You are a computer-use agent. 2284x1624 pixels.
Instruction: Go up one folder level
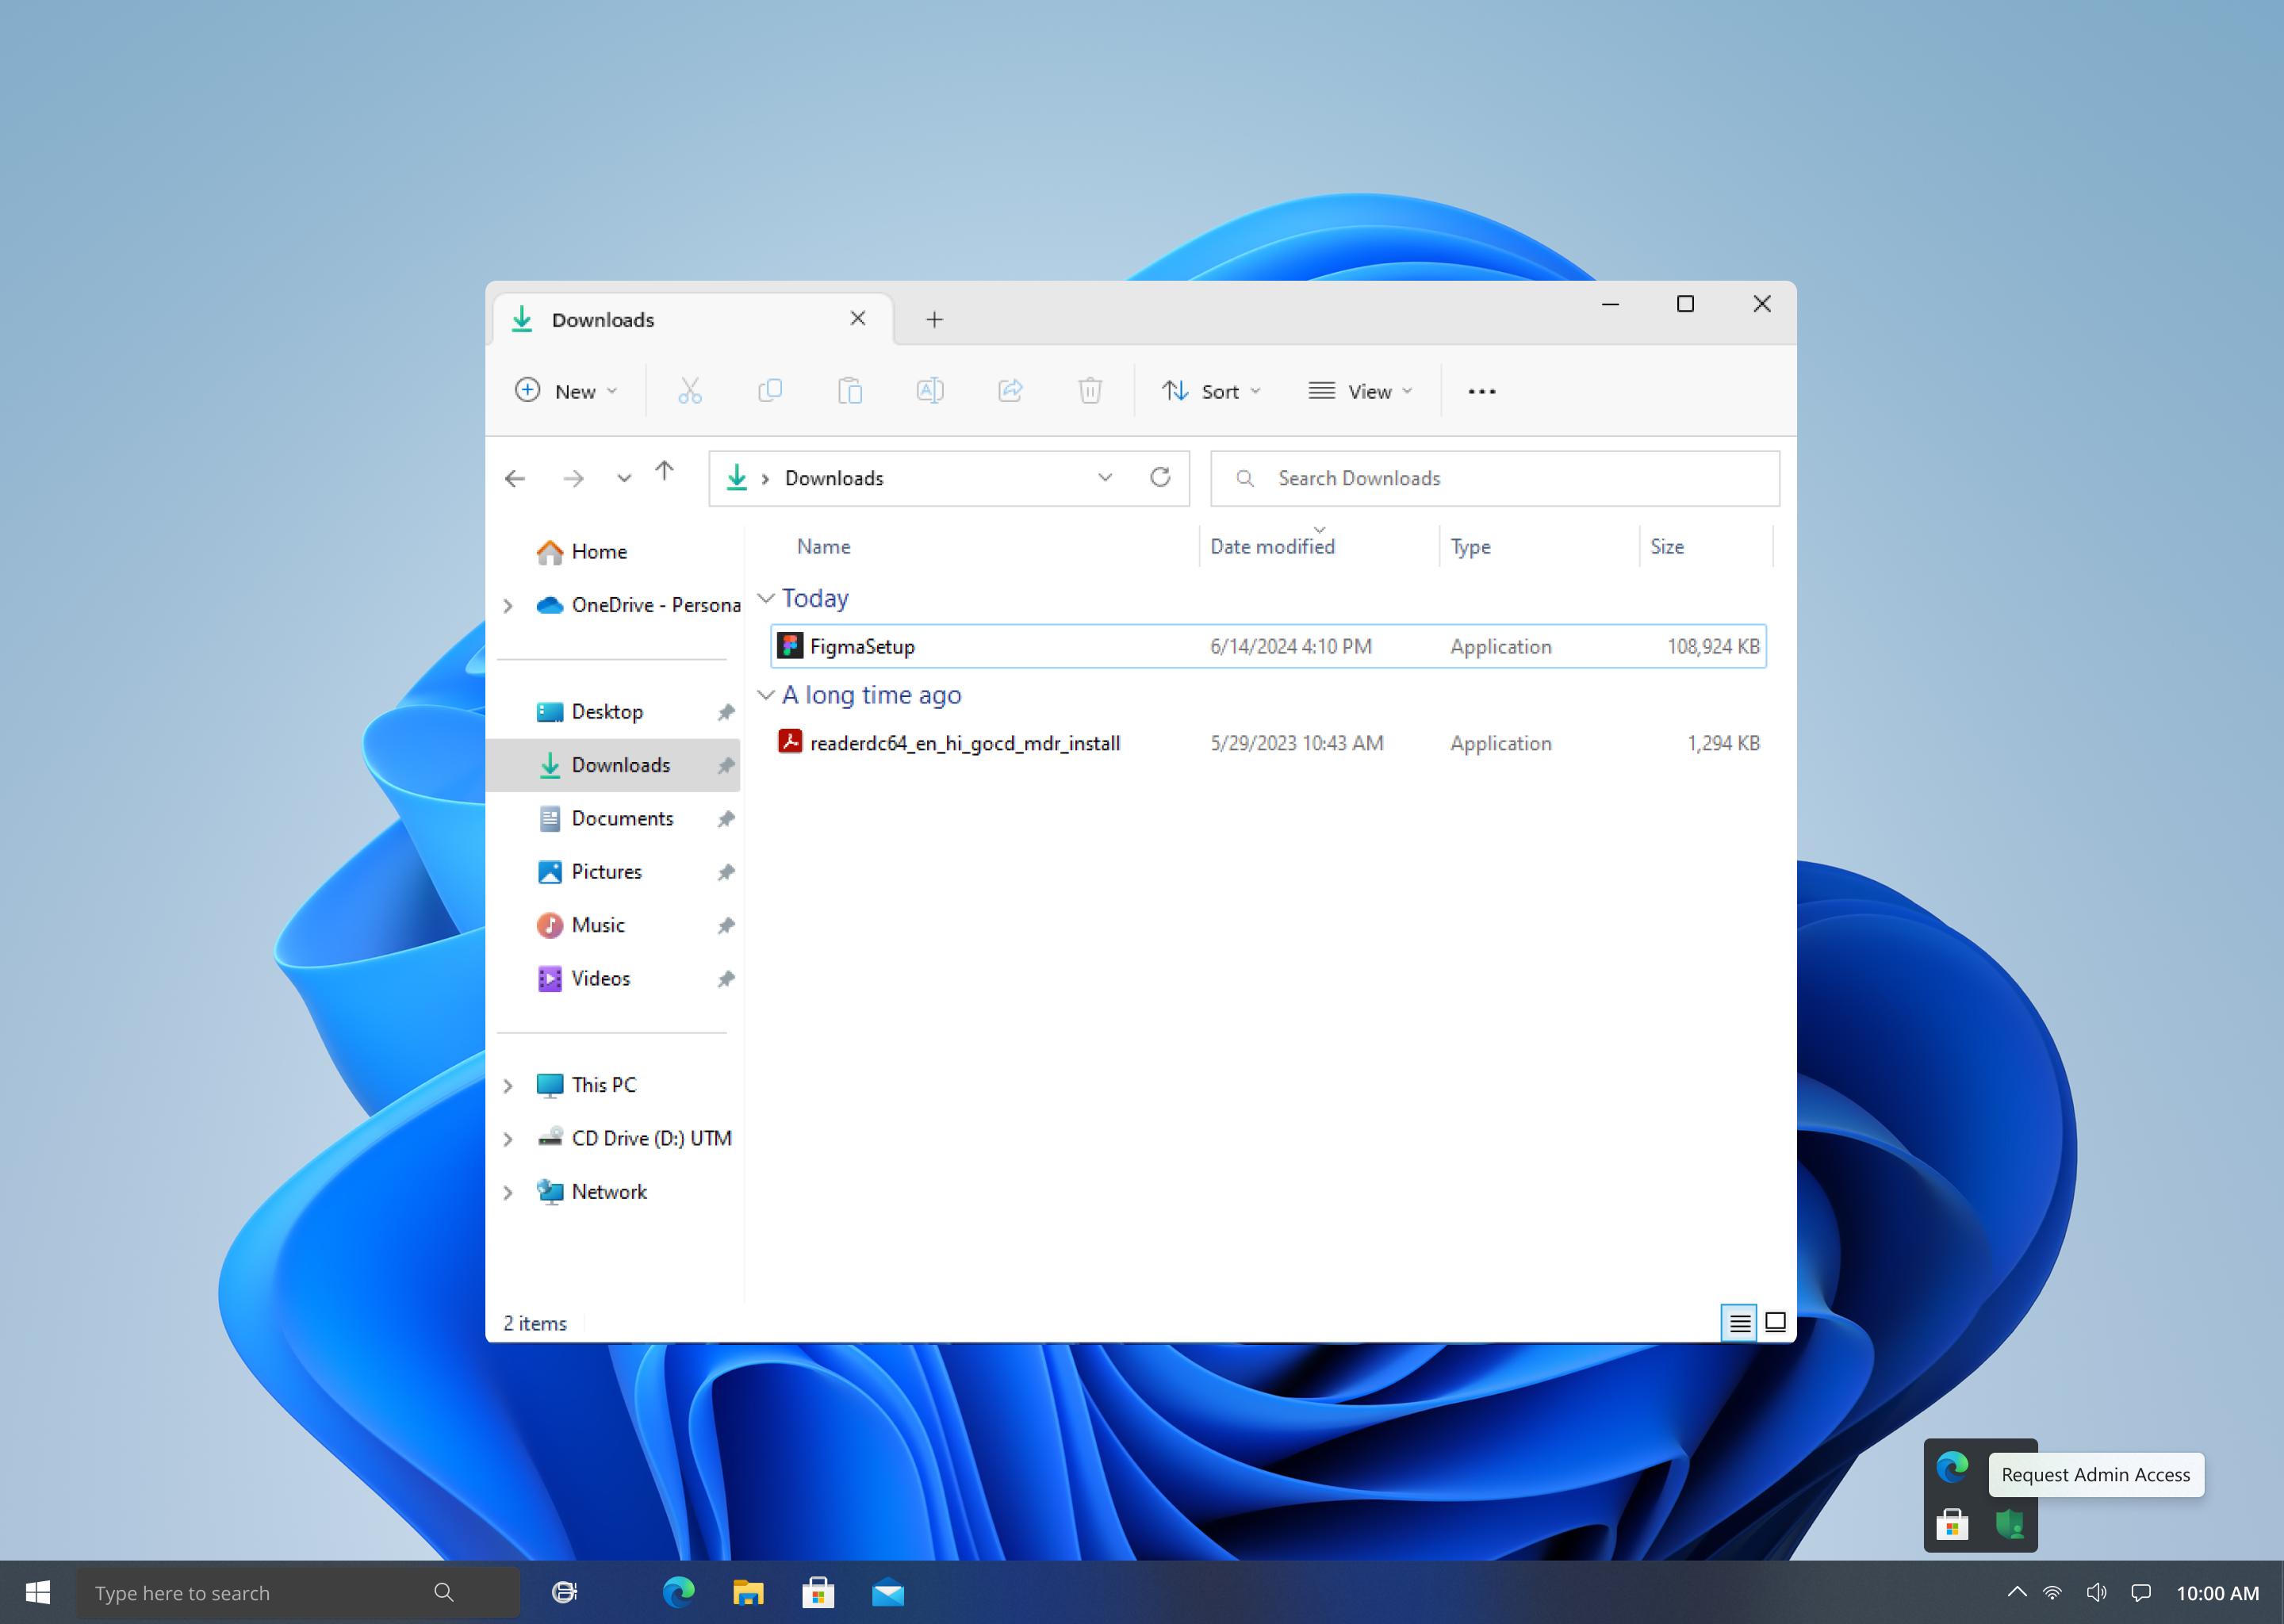coord(665,471)
